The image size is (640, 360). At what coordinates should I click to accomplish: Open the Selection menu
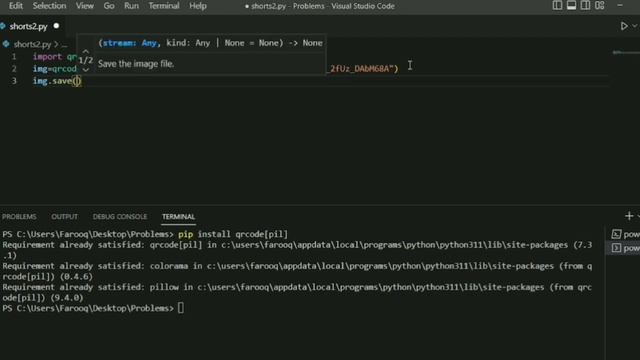[x=49, y=6]
